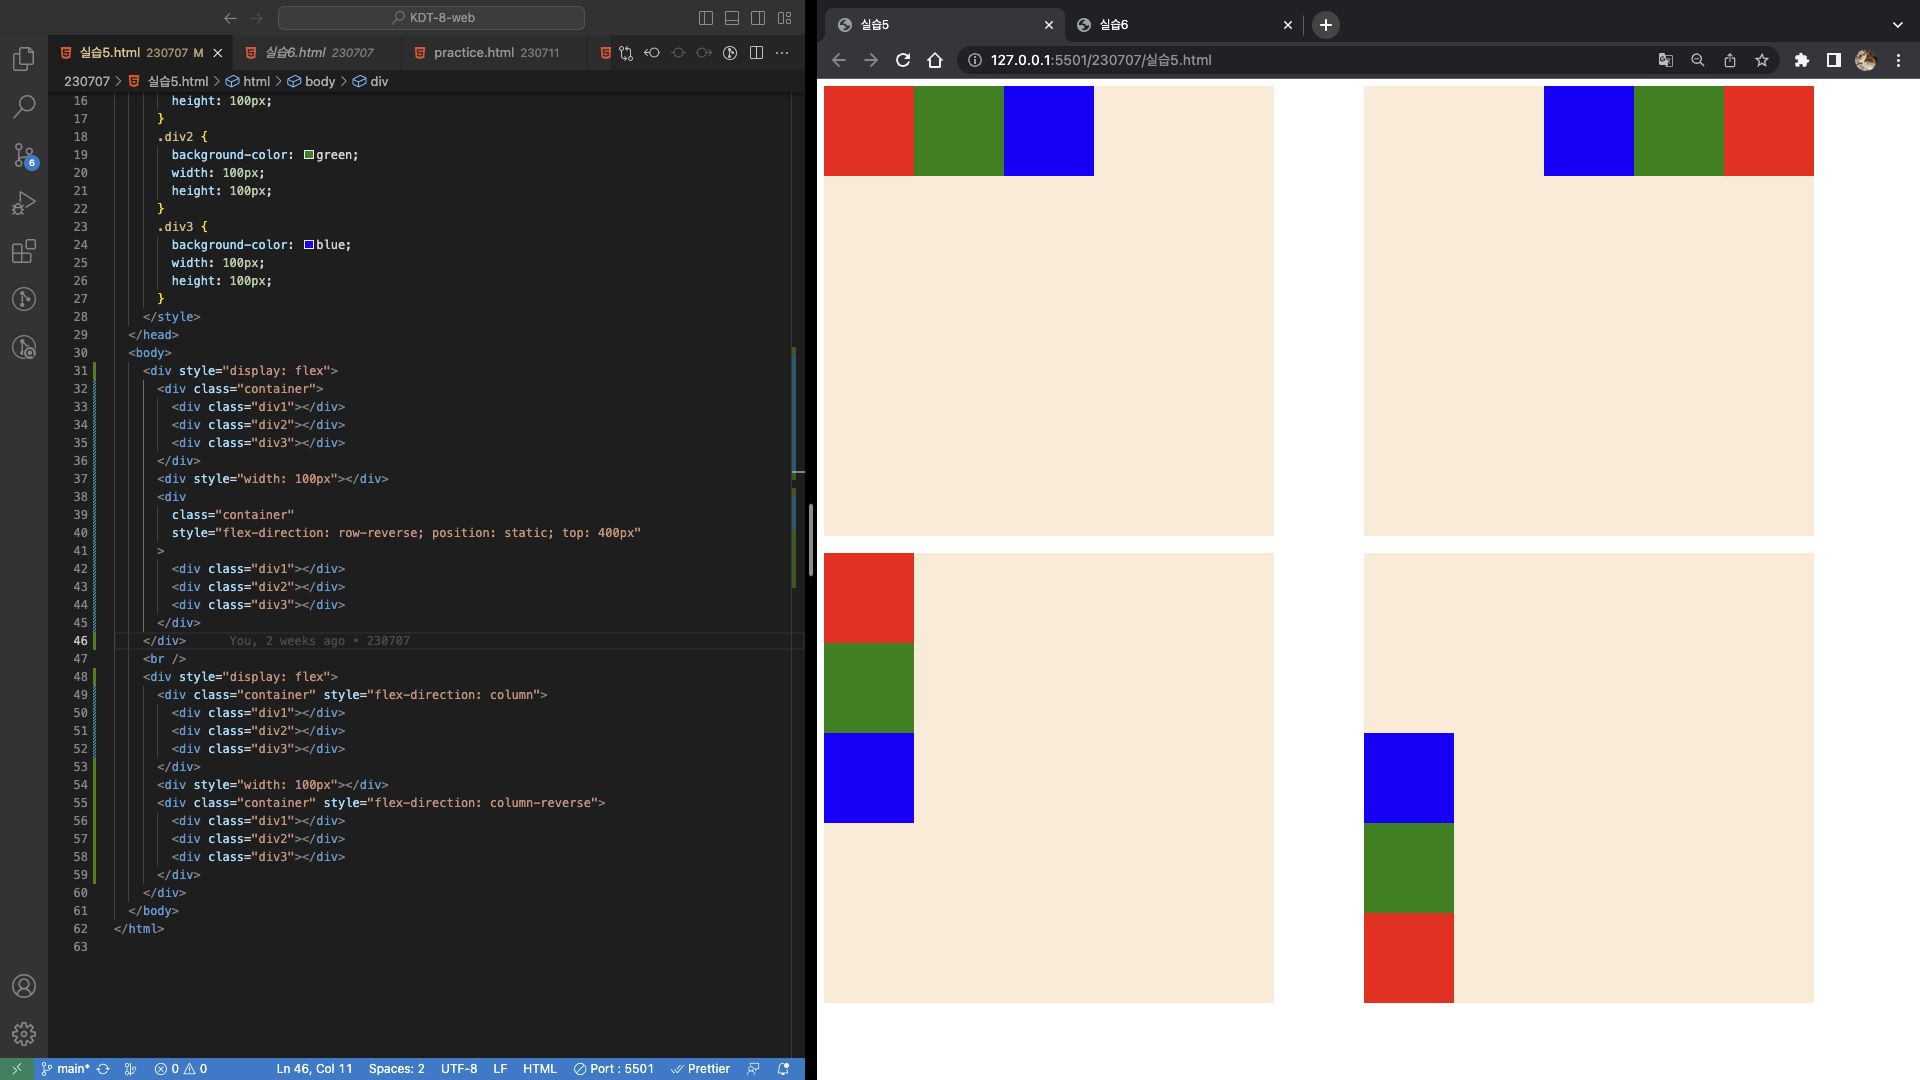Open the green color swatch picker
Image resolution: width=1920 pixels, height=1080 pixels.
click(309, 155)
